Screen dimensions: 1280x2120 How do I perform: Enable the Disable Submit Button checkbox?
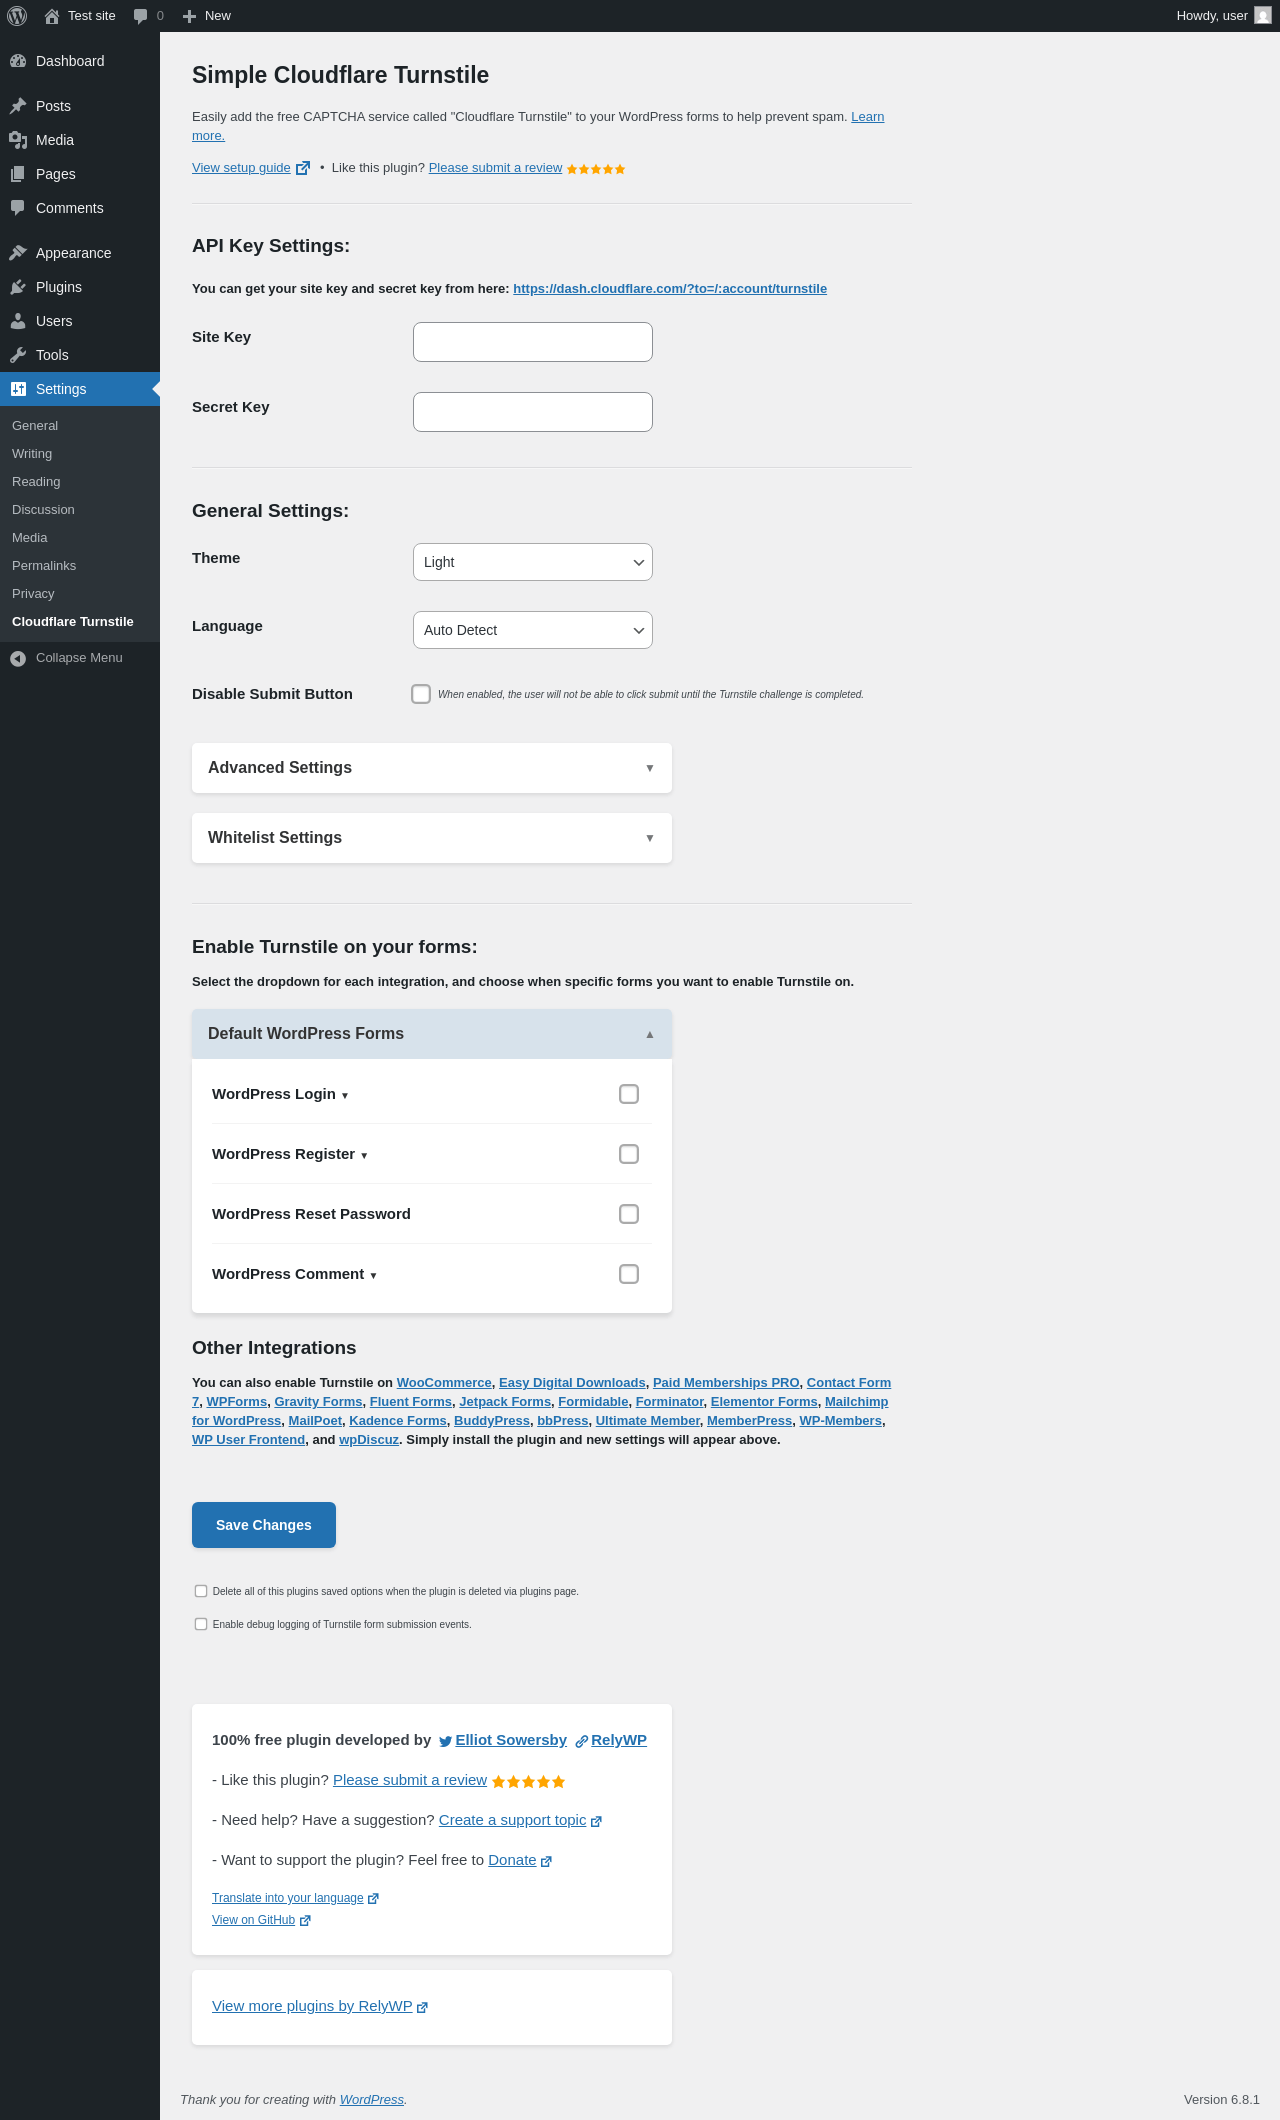click(x=421, y=694)
